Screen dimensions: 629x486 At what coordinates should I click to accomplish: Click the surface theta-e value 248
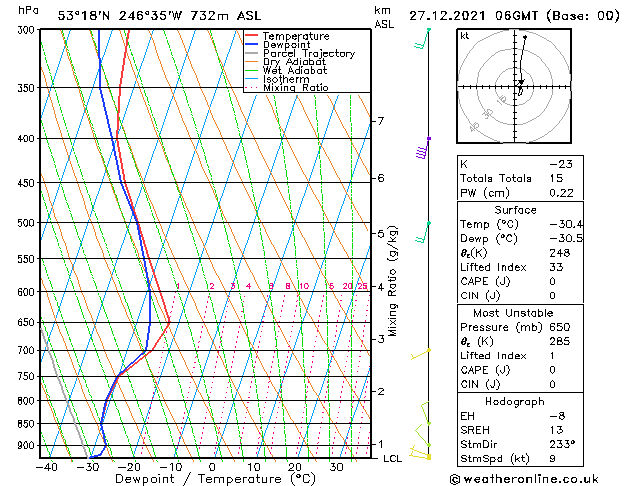point(560,253)
